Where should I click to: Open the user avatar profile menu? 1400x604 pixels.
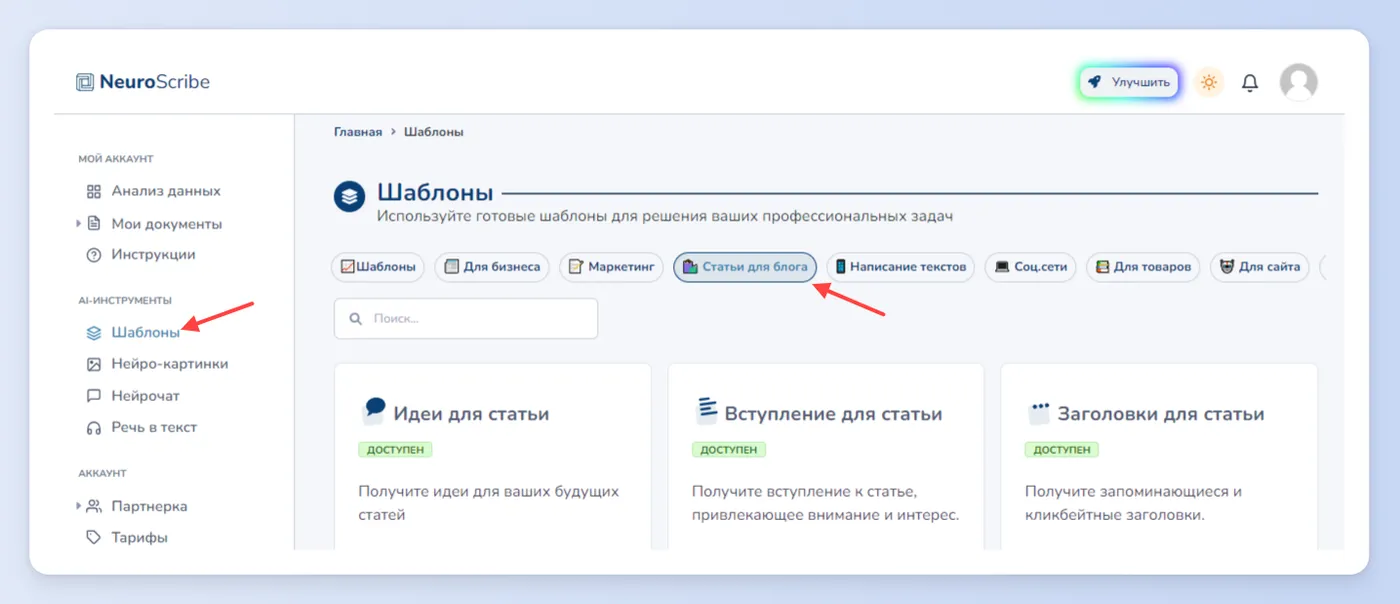pyautogui.click(x=1299, y=82)
